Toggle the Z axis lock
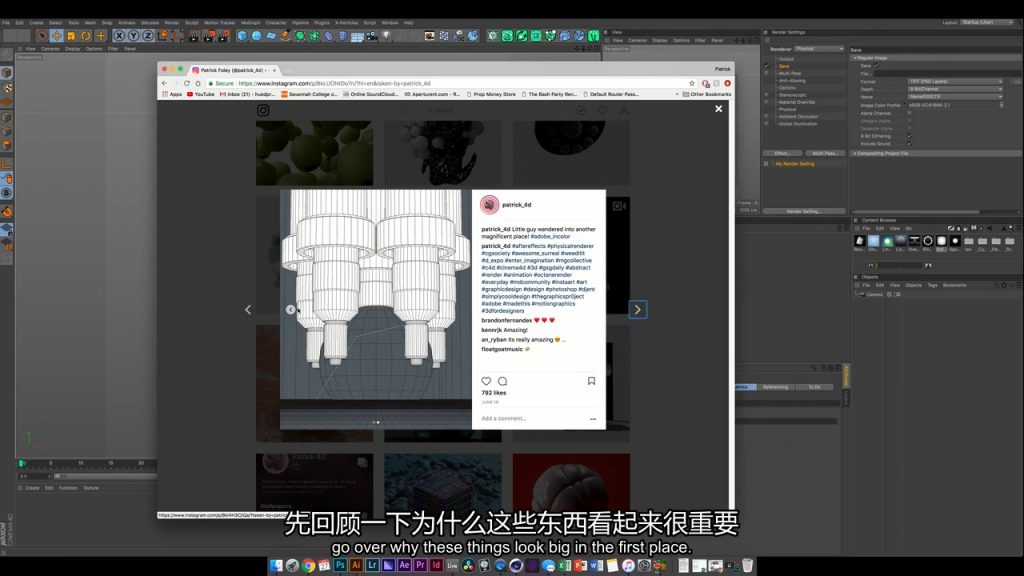 pyautogui.click(x=148, y=36)
